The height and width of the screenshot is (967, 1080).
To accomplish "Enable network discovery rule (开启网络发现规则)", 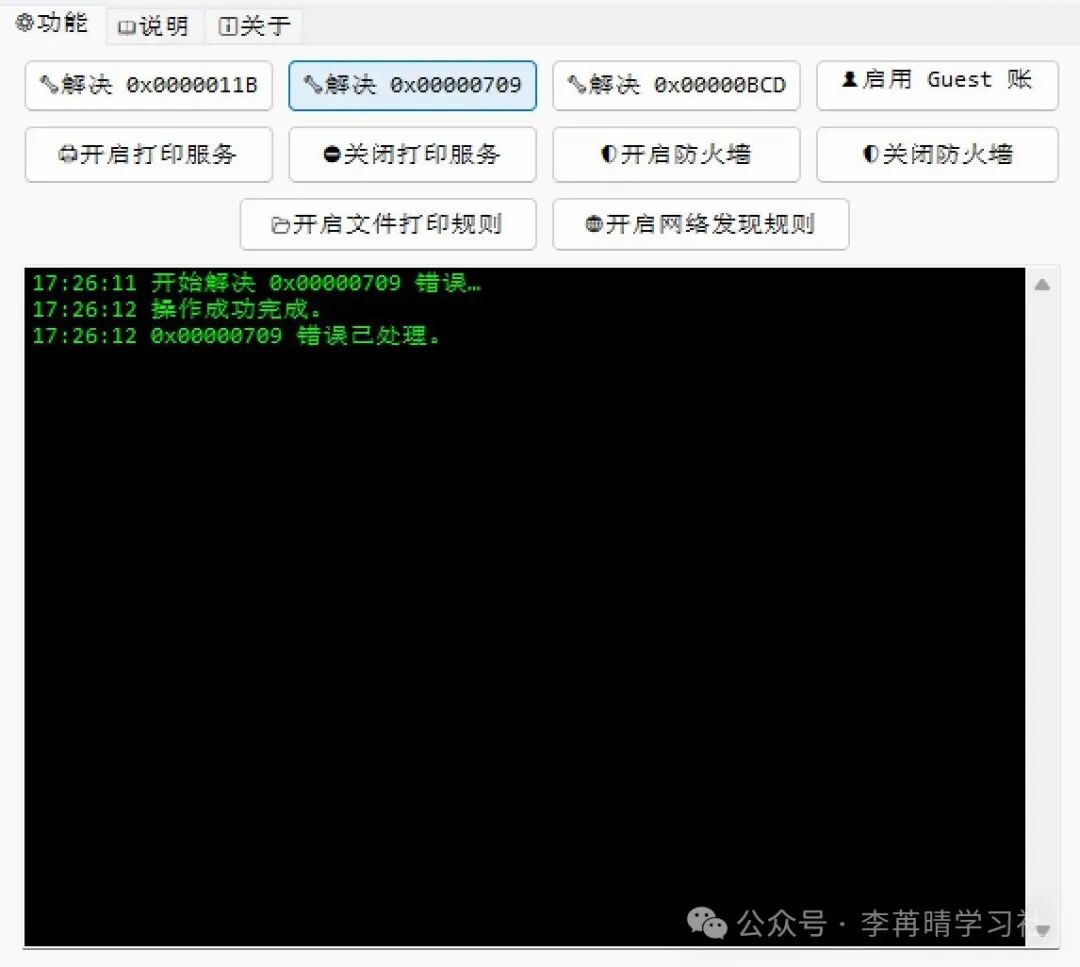I will point(700,224).
